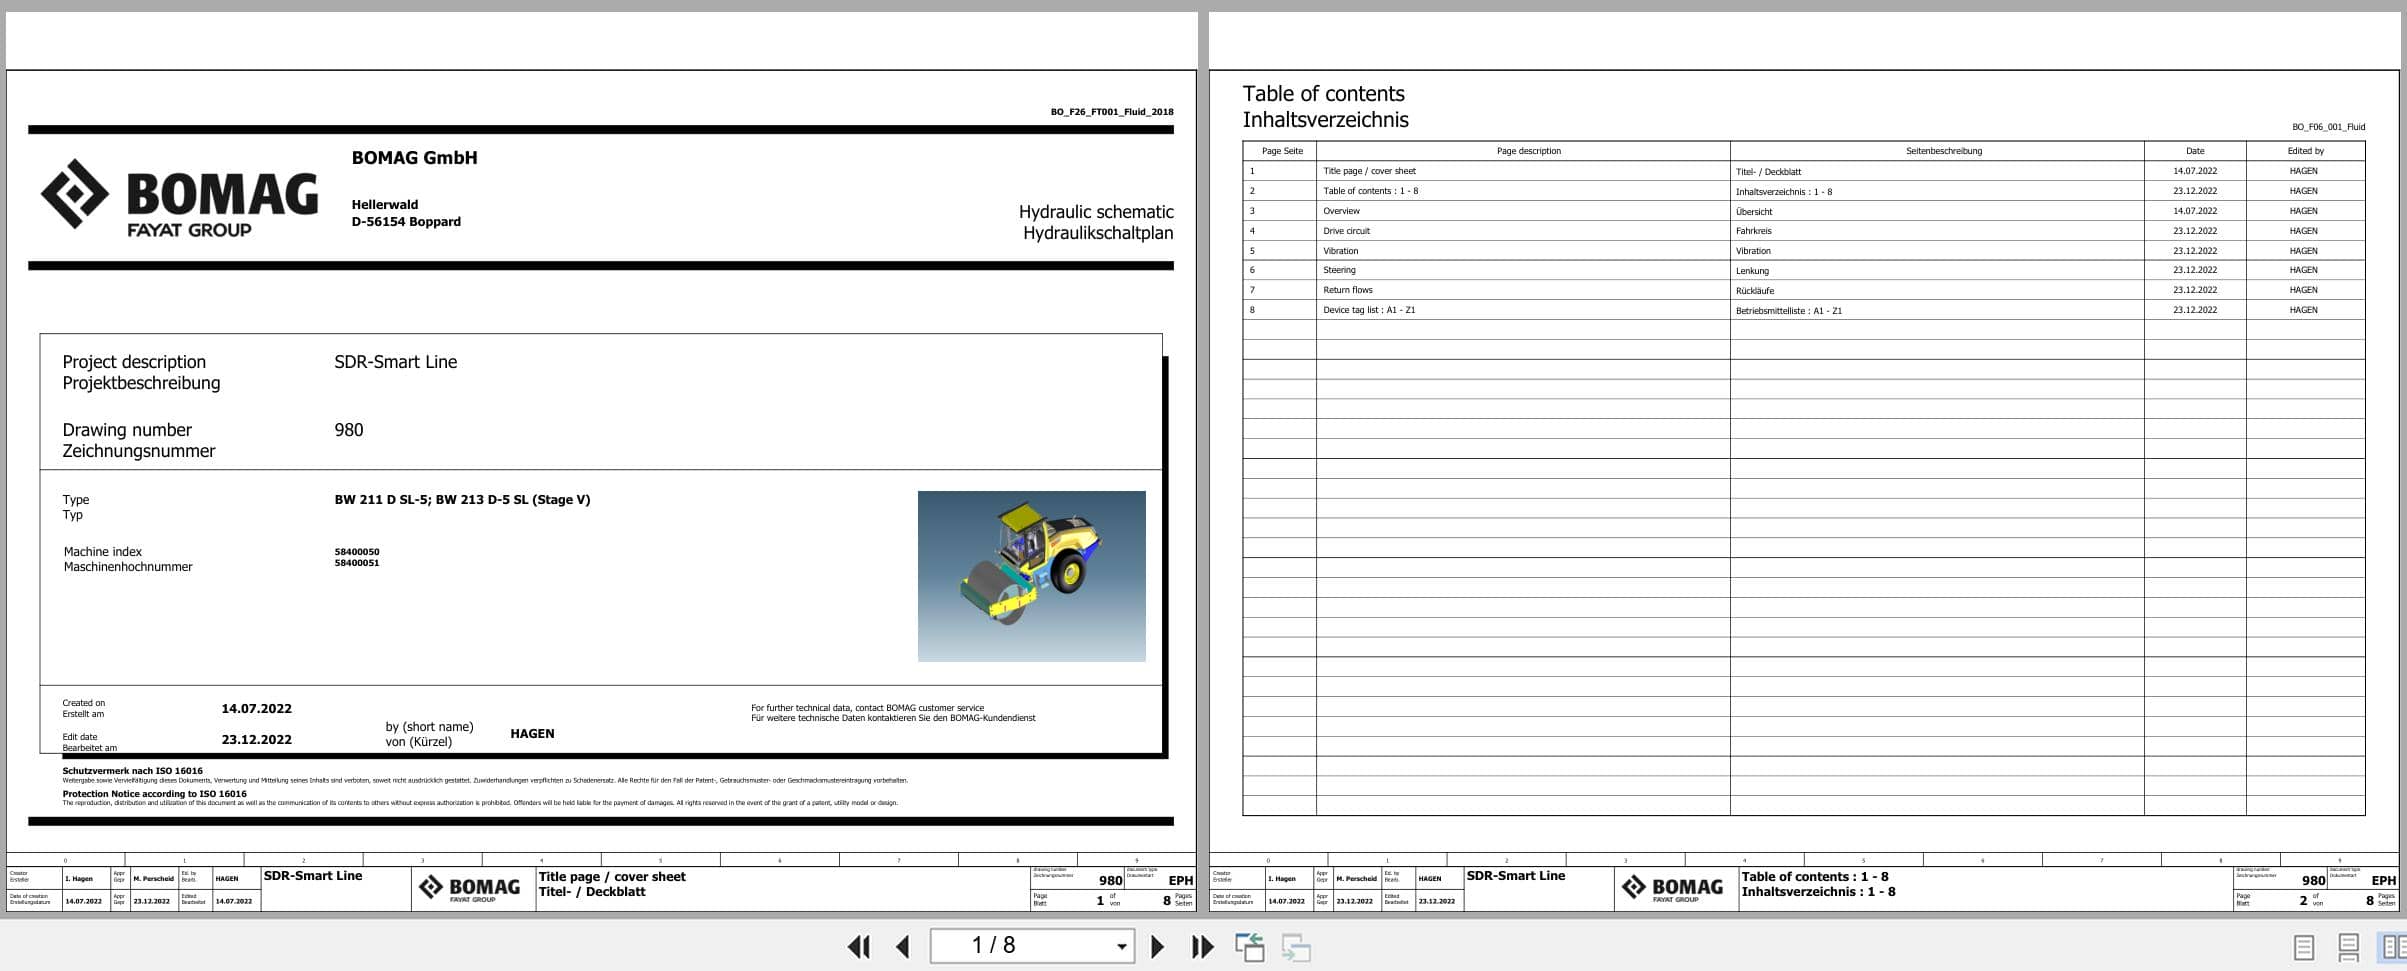Image resolution: width=2407 pixels, height=971 pixels.
Task: Click 'Title page / cover sheet' in contents table
Action: pos(1369,171)
